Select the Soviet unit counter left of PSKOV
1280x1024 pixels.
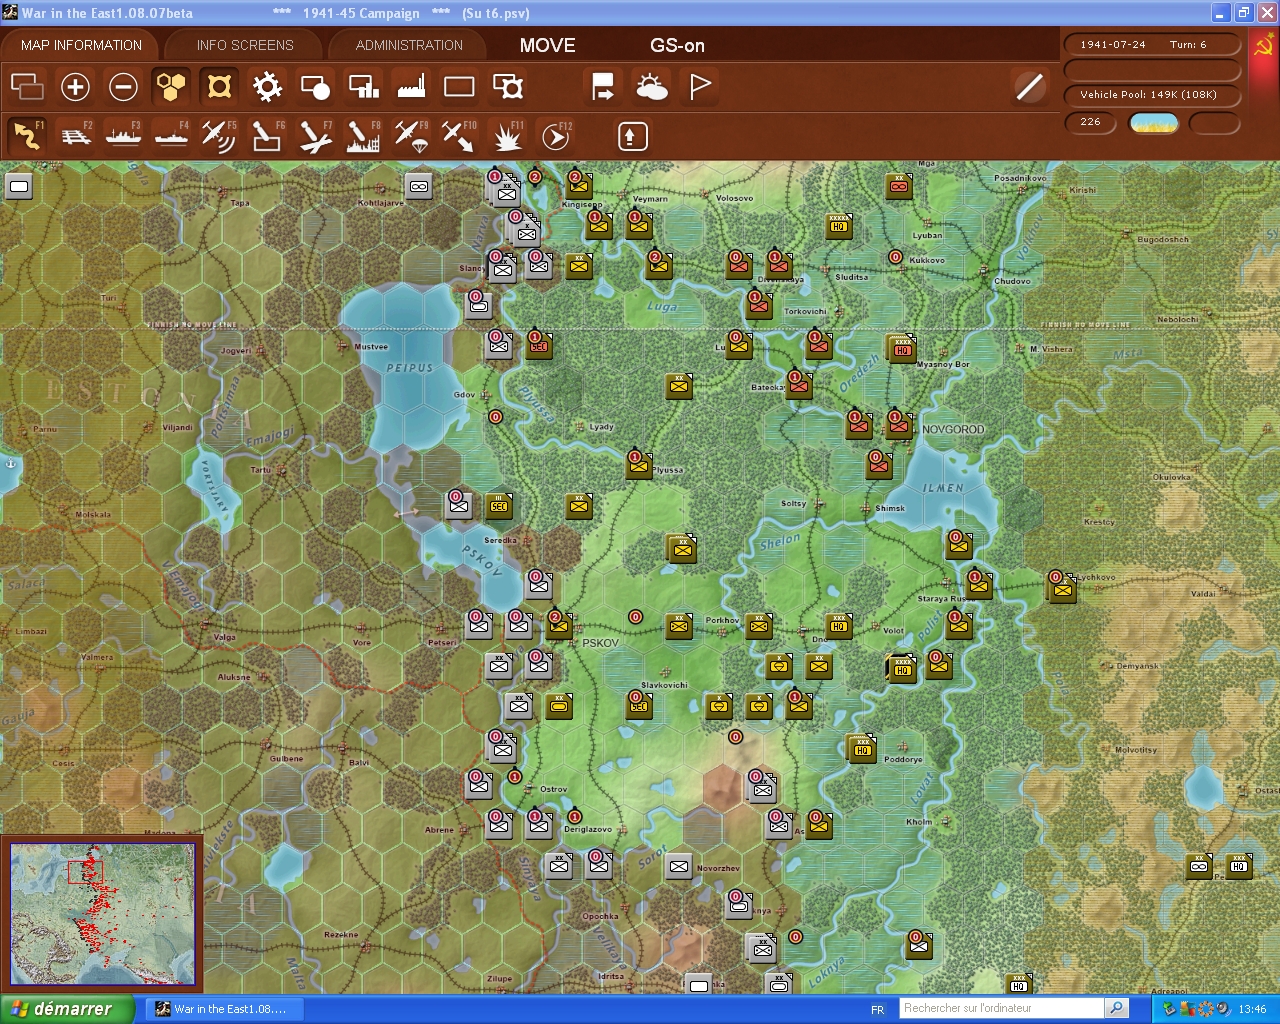pos(559,625)
